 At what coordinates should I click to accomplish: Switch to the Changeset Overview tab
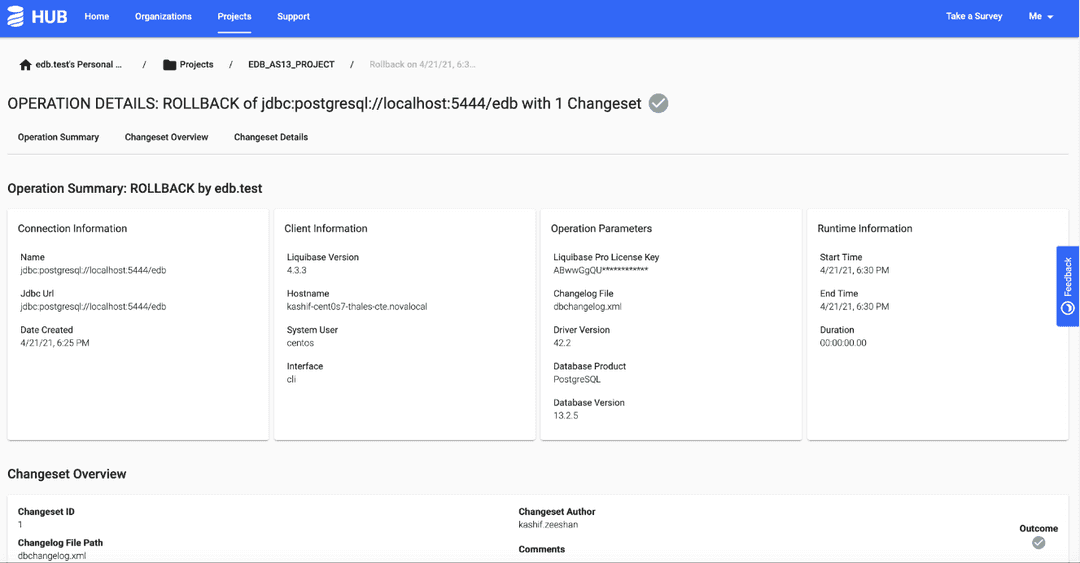pos(166,137)
